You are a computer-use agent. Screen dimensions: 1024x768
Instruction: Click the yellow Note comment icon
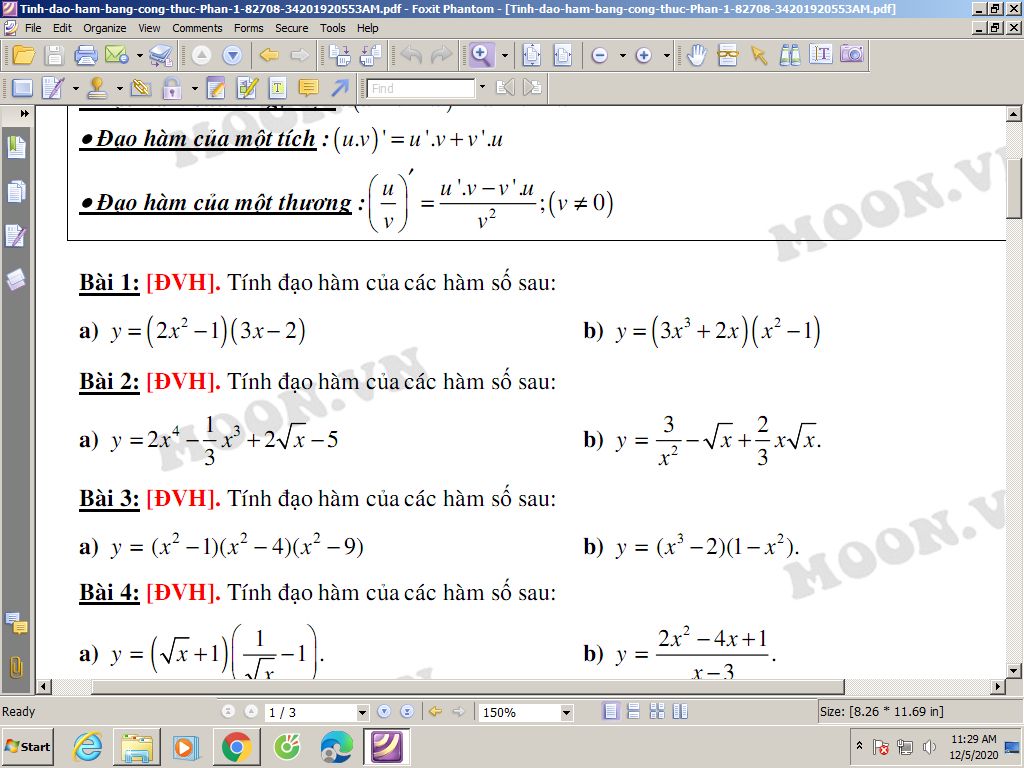pyautogui.click(x=308, y=88)
